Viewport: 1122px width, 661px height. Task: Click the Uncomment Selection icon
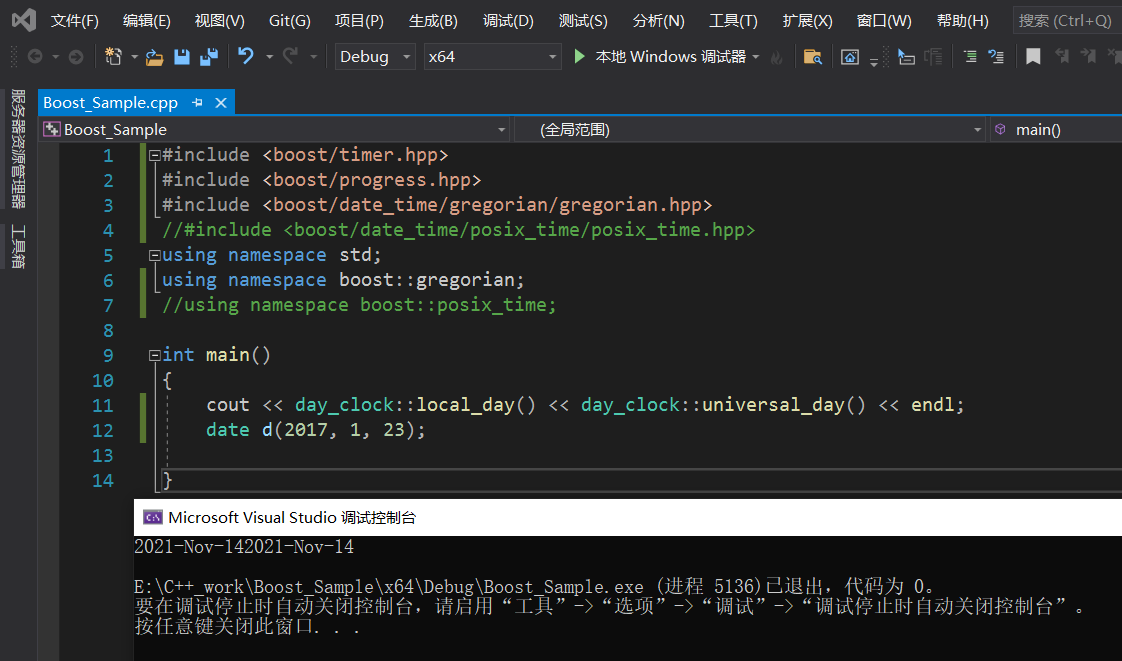click(x=996, y=56)
